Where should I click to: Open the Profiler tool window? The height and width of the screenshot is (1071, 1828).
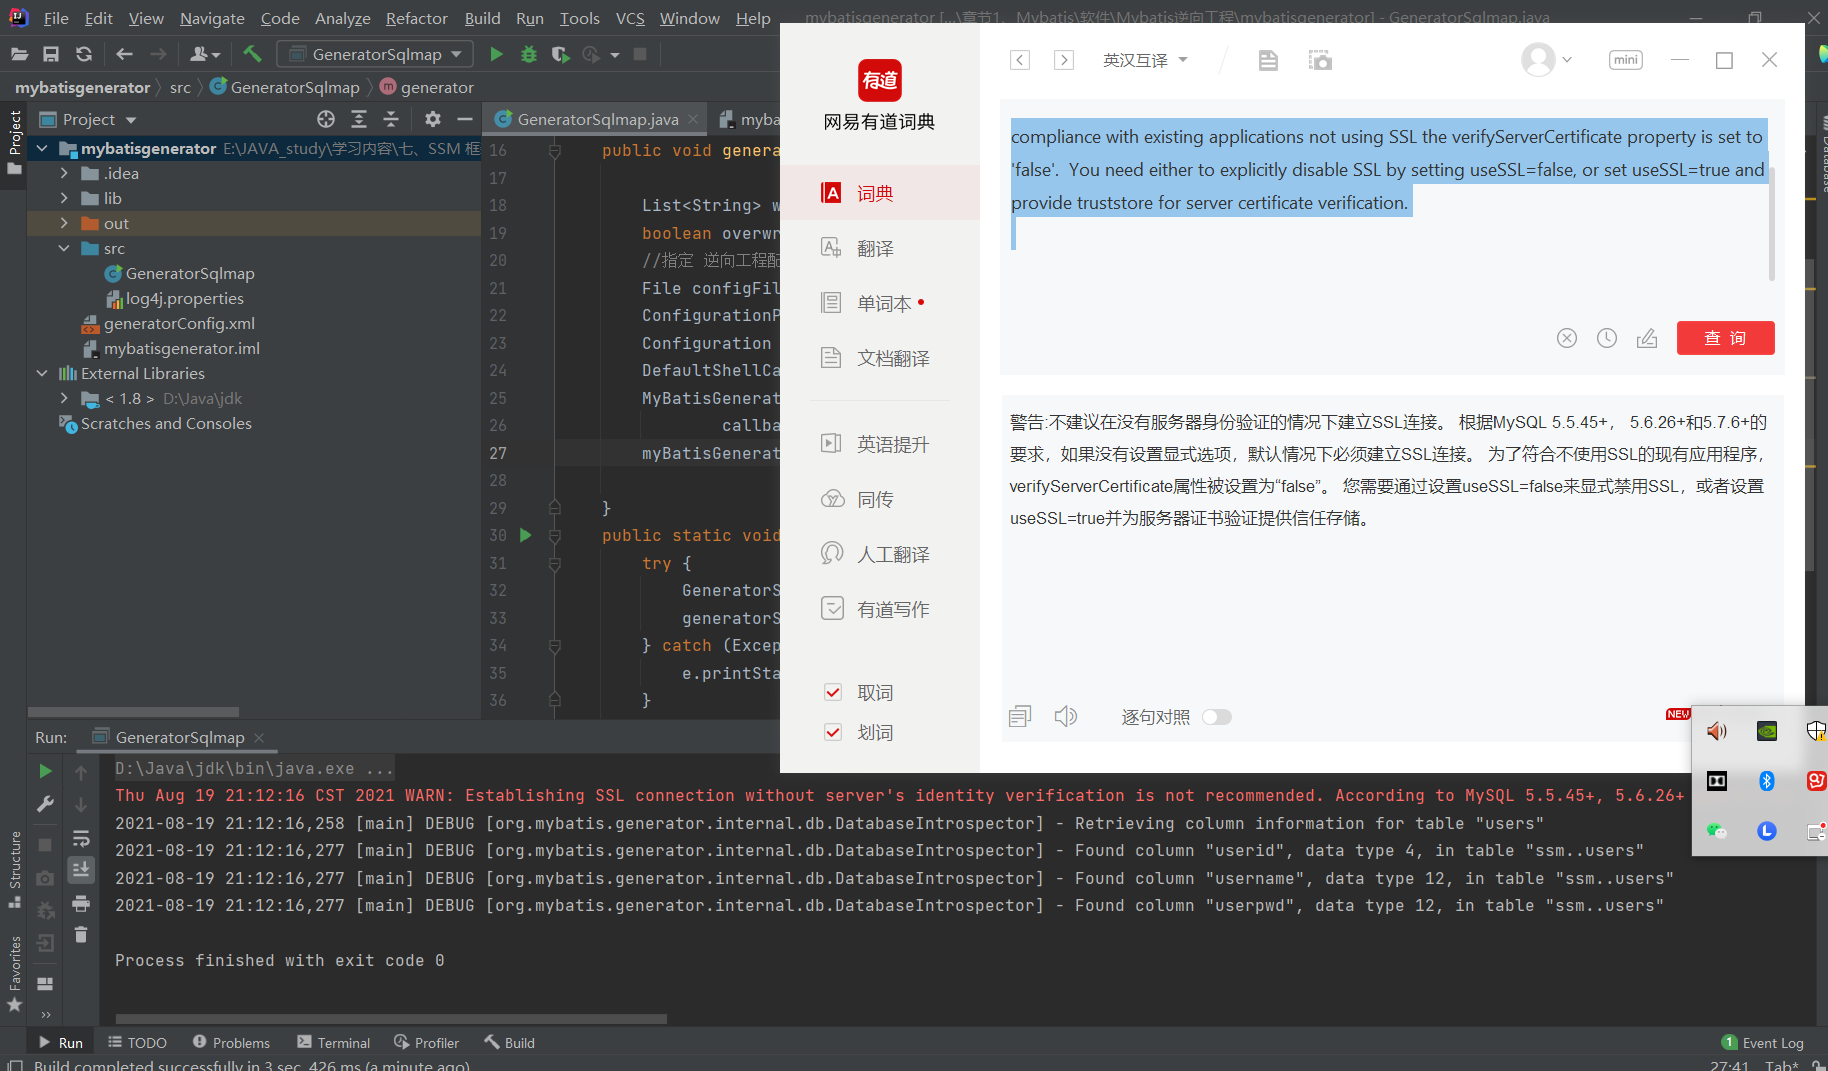427,1042
